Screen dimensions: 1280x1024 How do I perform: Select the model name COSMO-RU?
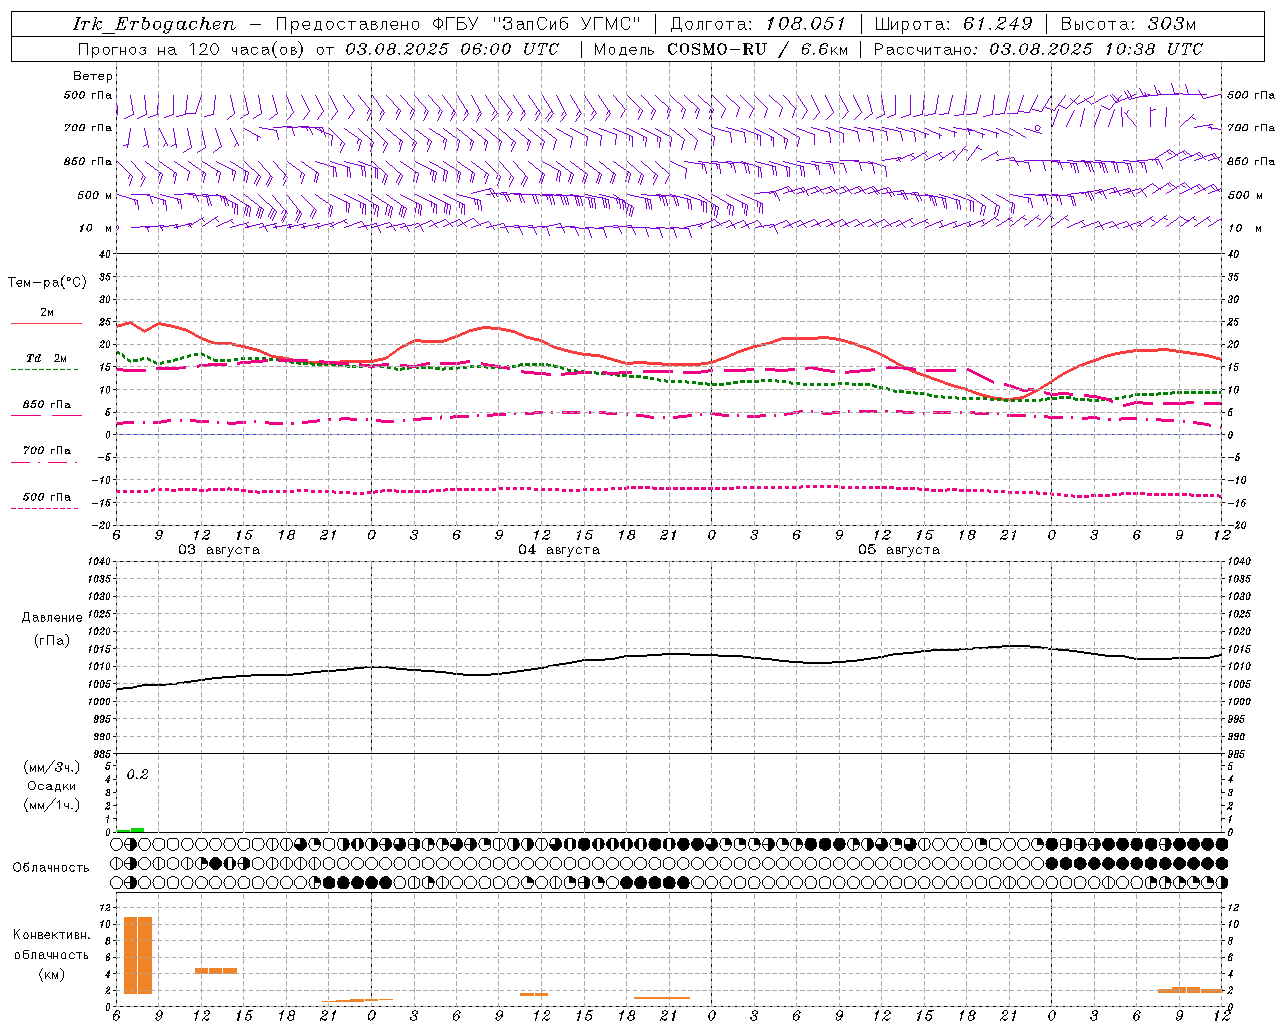[x=716, y=49]
